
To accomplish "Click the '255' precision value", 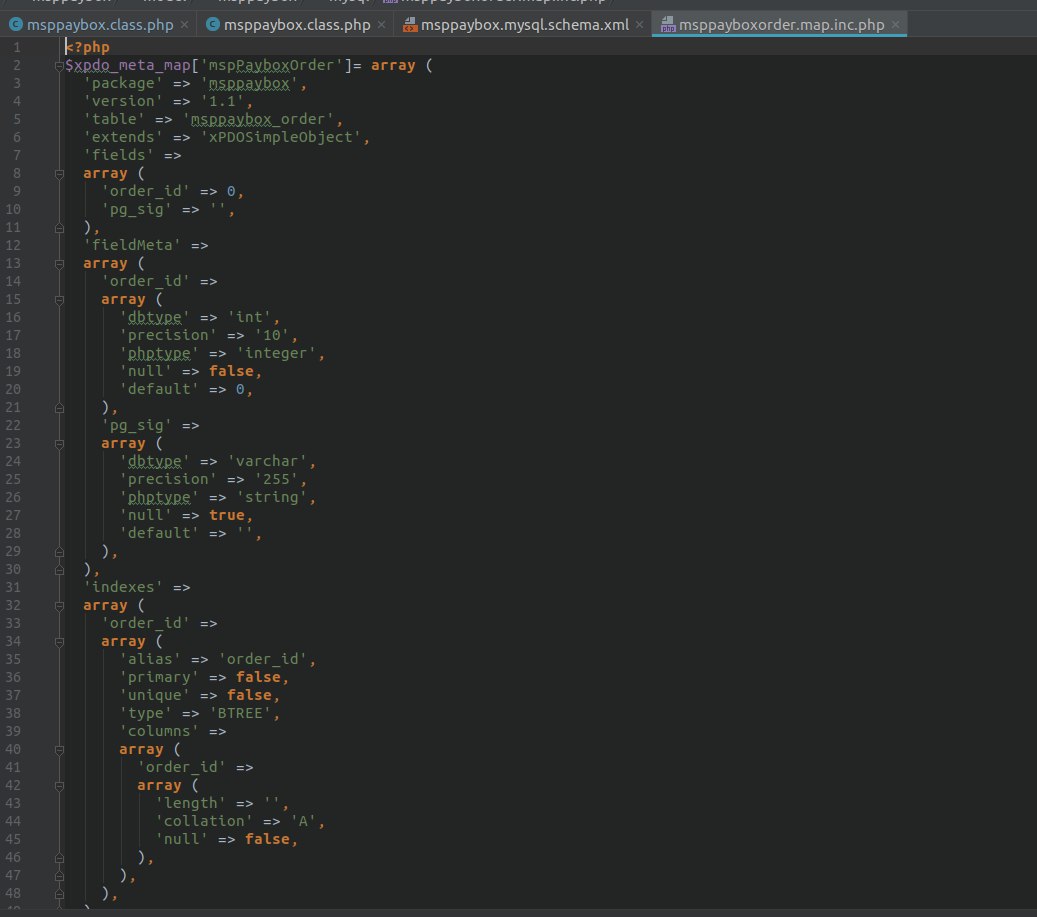I will 276,479.
